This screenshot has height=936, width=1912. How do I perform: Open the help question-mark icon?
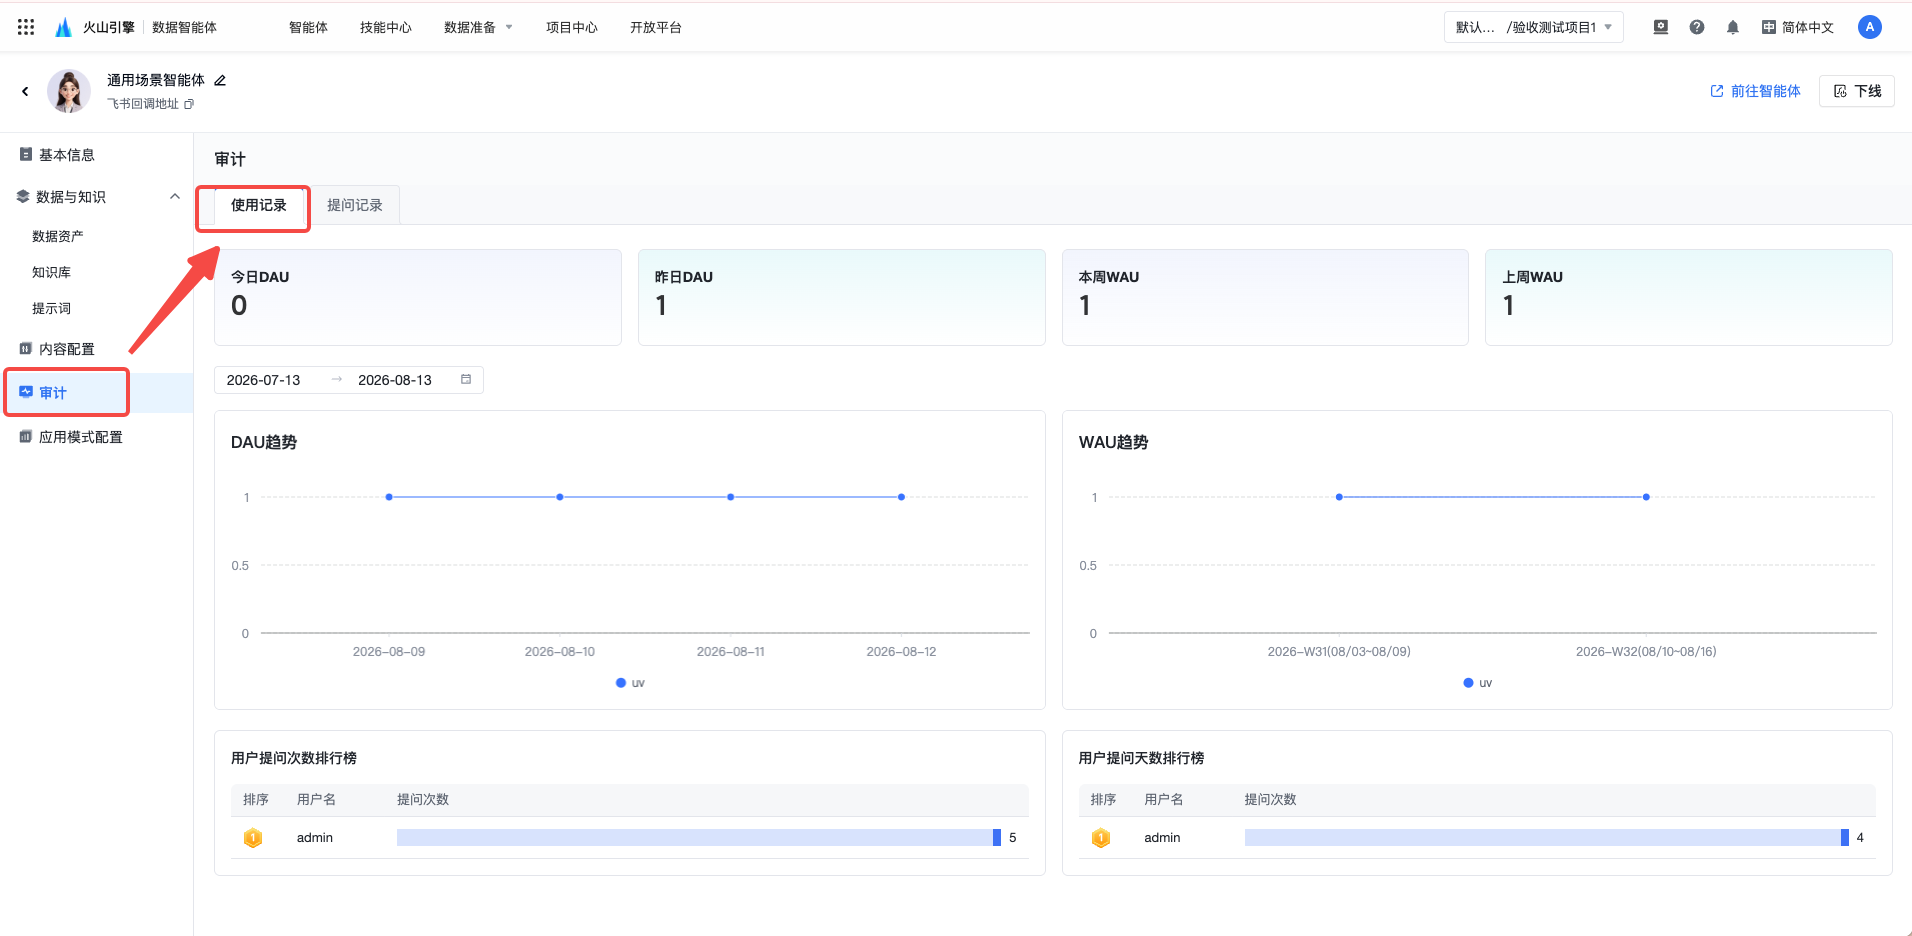click(1697, 27)
